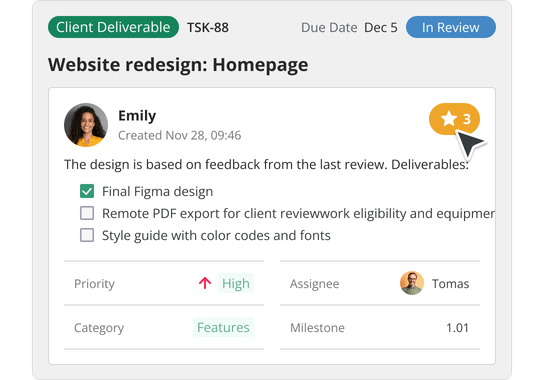Image resolution: width=544 pixels, height=380 pixels.
Task: Select the High priority label
Action: [x=236, y=283]
